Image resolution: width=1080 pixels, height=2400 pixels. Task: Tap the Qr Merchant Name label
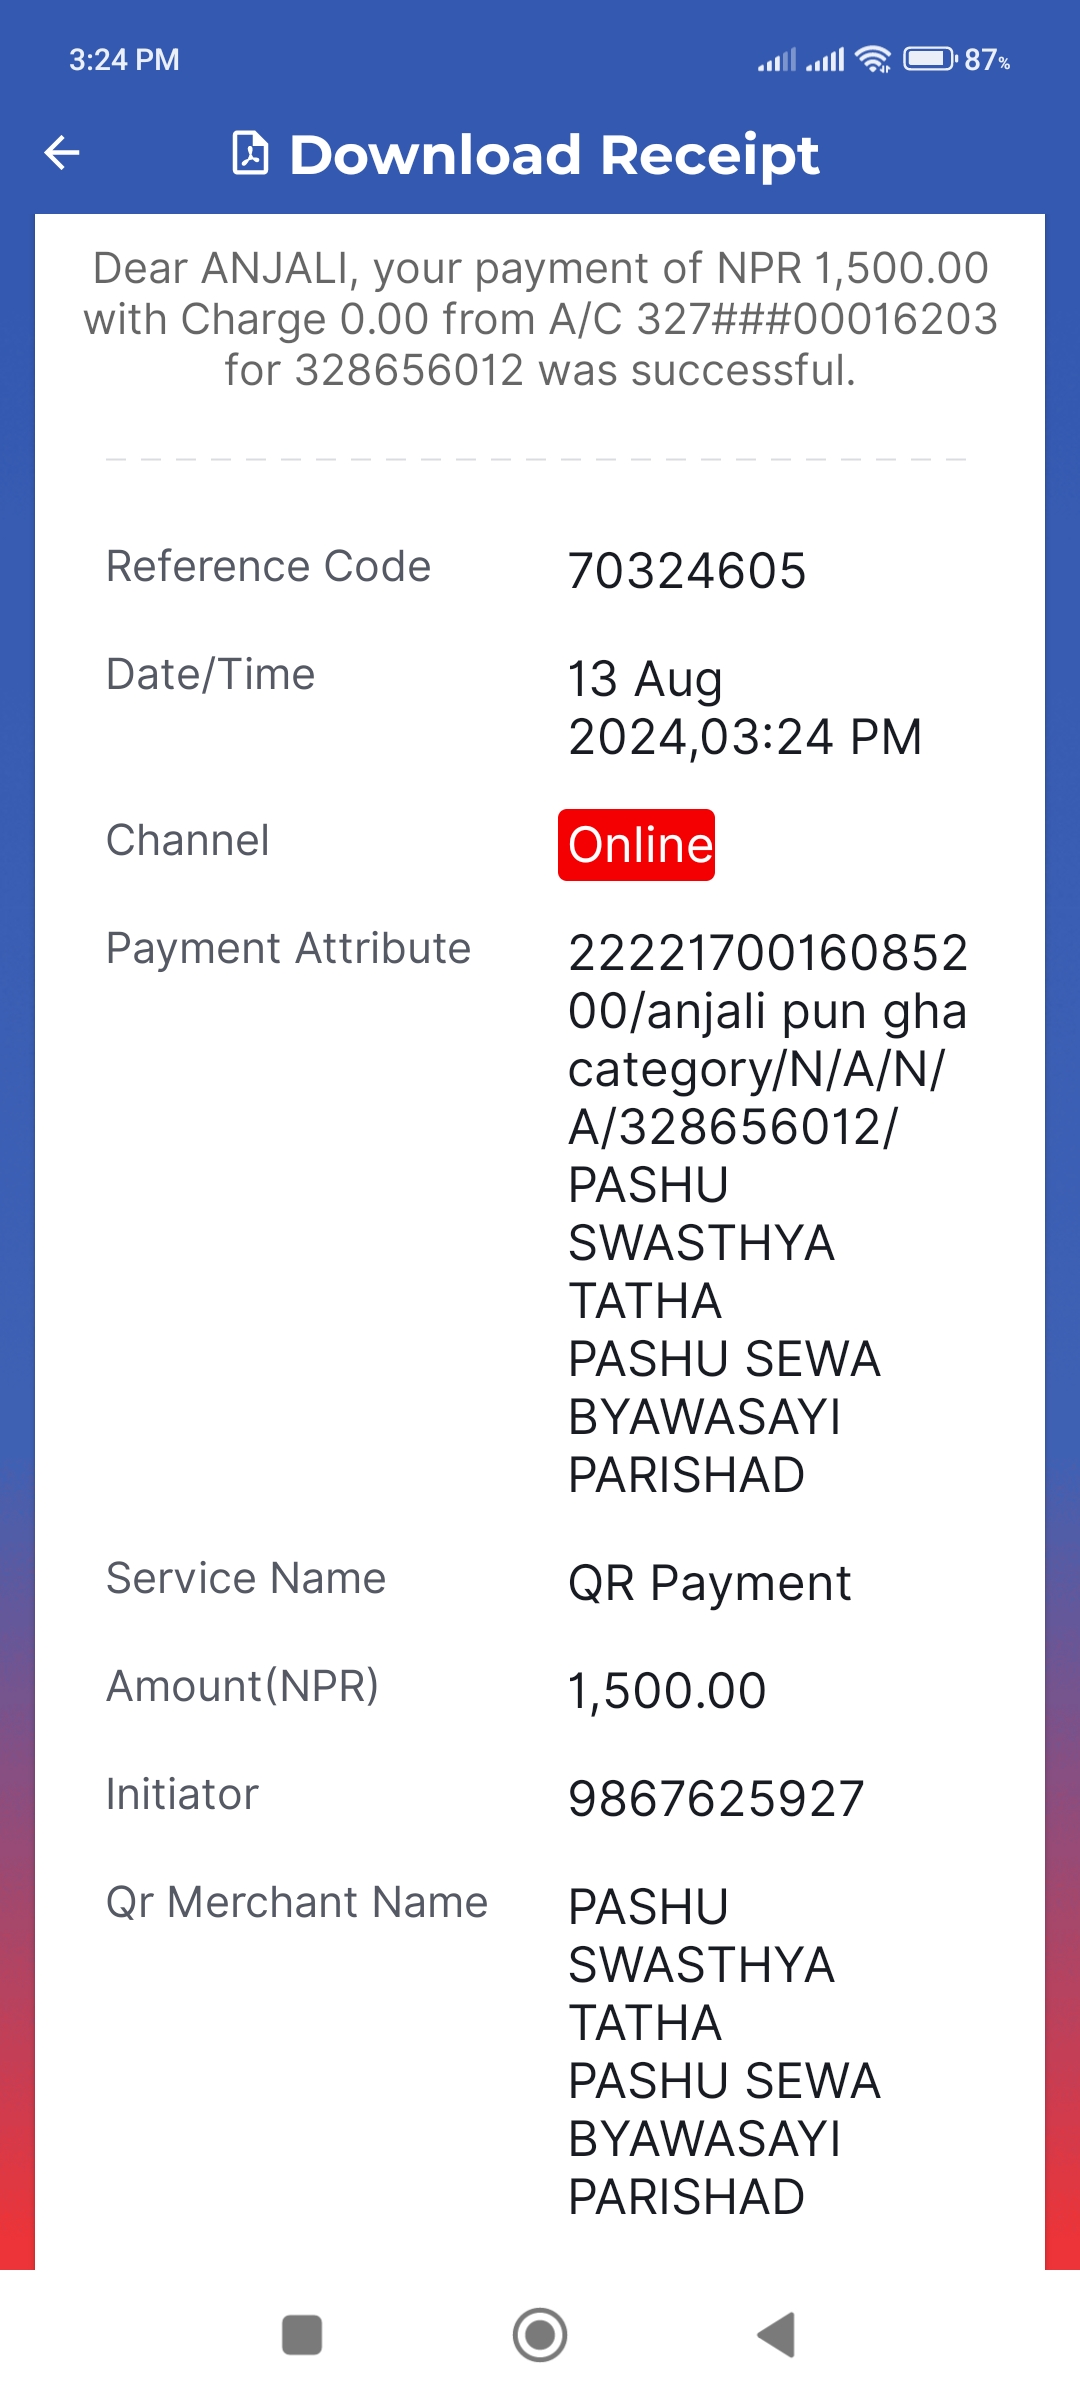(297, 1902)
